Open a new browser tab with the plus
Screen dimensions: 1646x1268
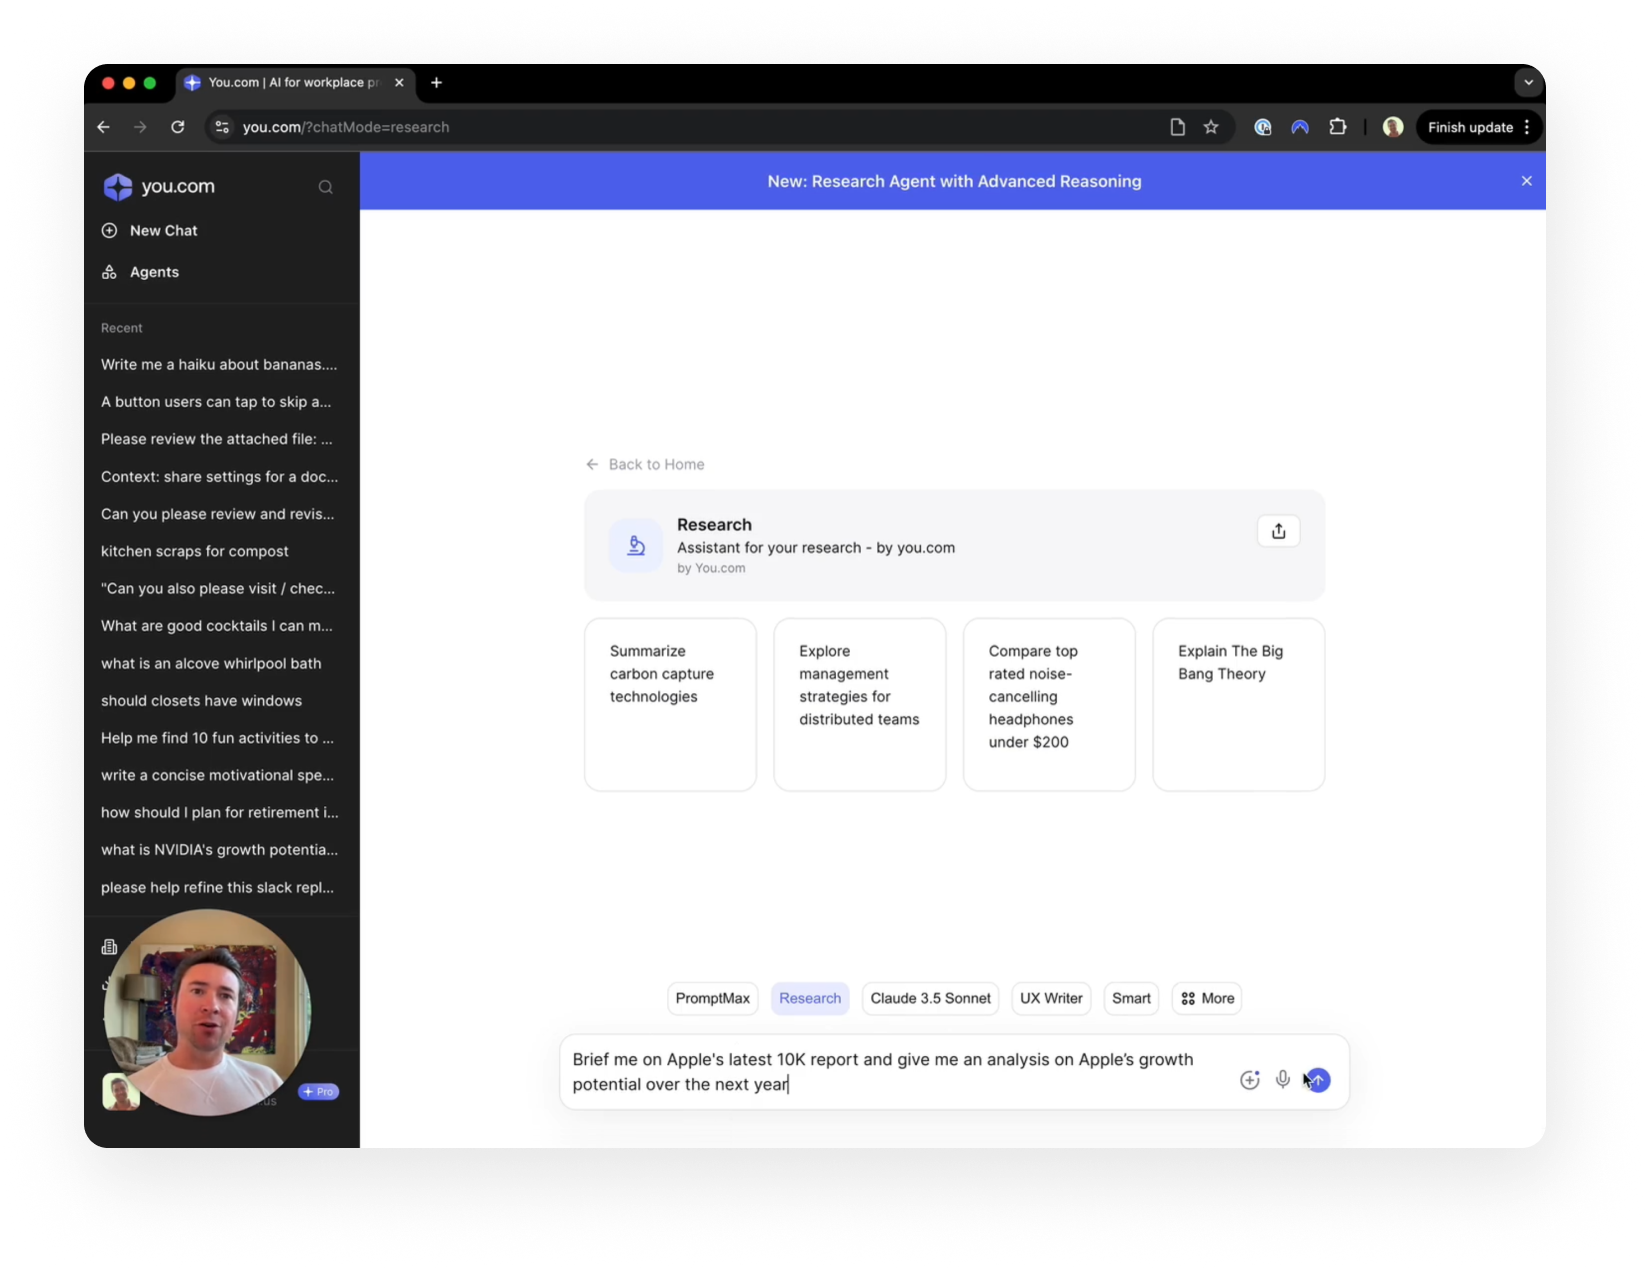pyautogui.click(x=436, y=83)
